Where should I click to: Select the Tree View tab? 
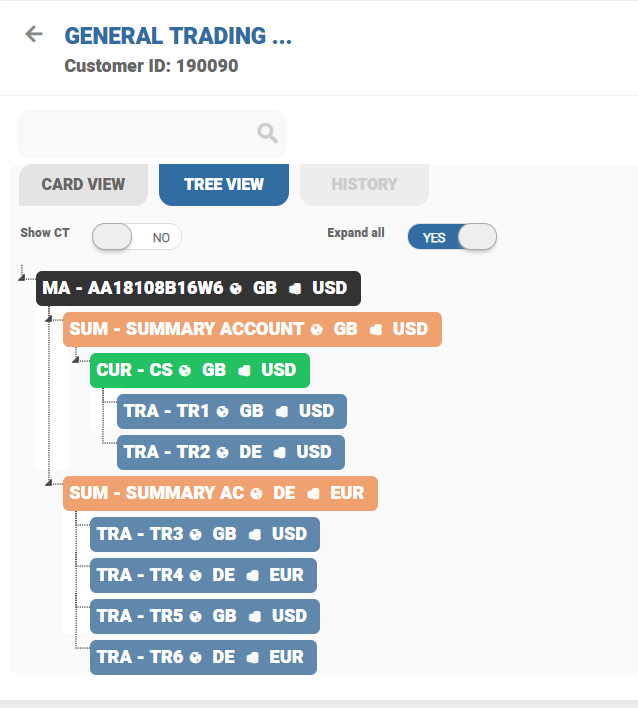[x=224, y=184]
